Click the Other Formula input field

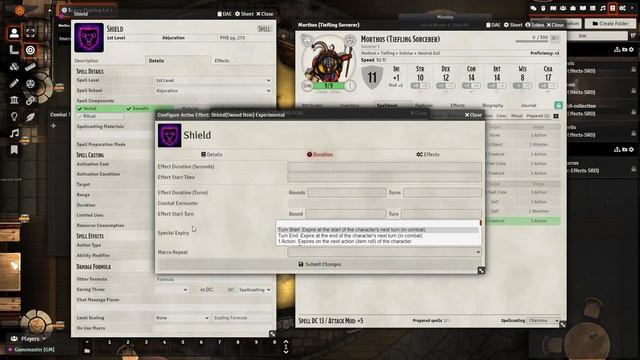[x=213, y=280]
